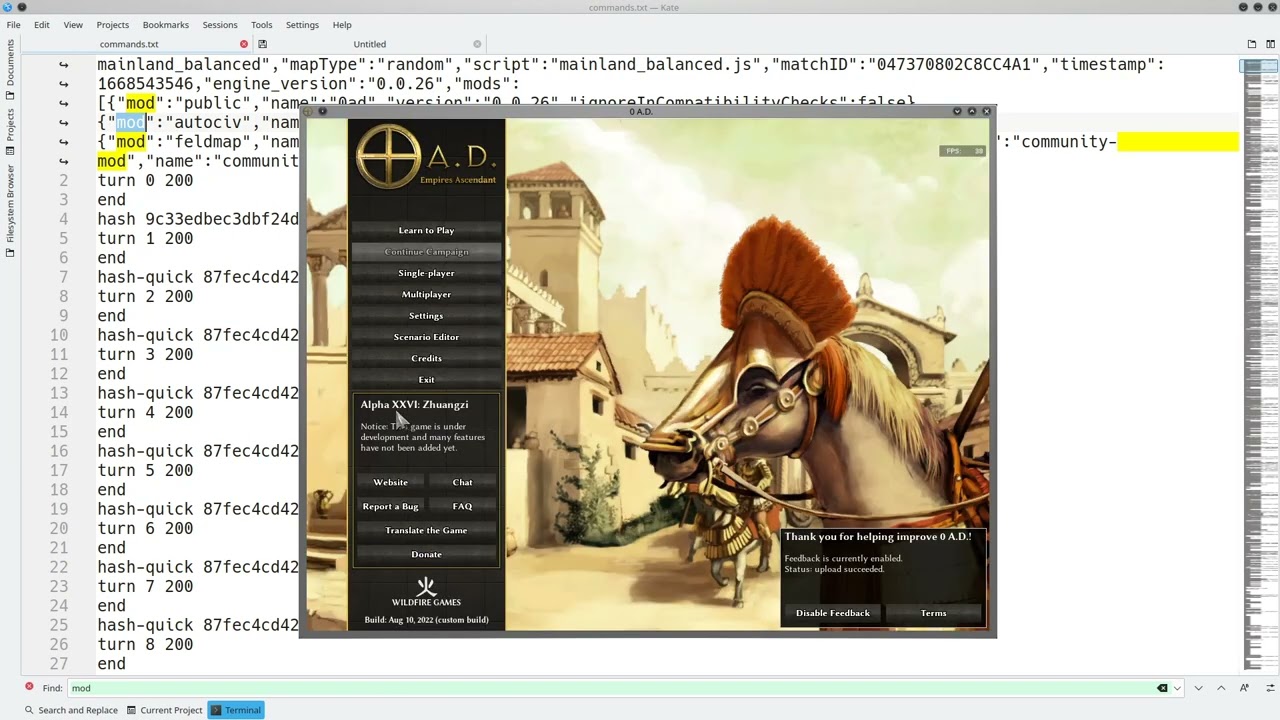
Task: Close the Find bar with red X
Action: coord(29,687)
